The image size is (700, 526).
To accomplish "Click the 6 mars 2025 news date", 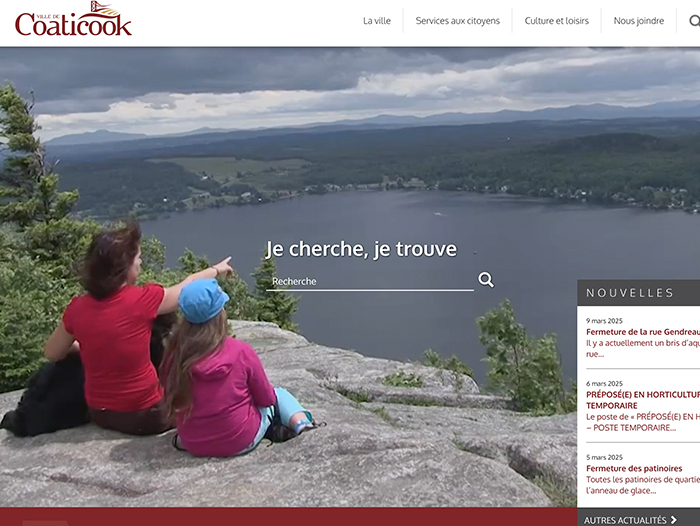I will 604,384.
